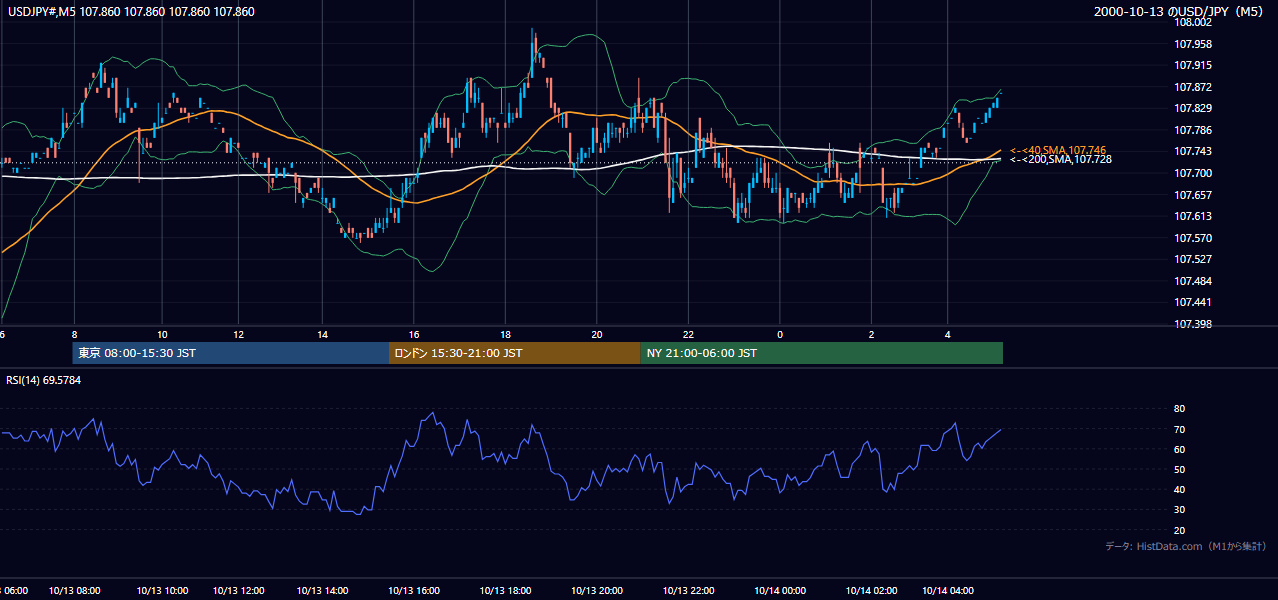Viewport: 1278px width, 600px height.
Task: Click the 10/13 08:00 timestamp on bottom axis
Action: [x=74, y=591]
